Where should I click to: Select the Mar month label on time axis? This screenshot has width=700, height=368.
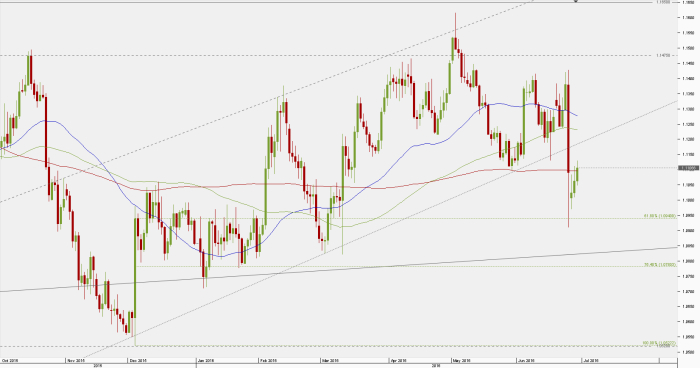(329, 360)
